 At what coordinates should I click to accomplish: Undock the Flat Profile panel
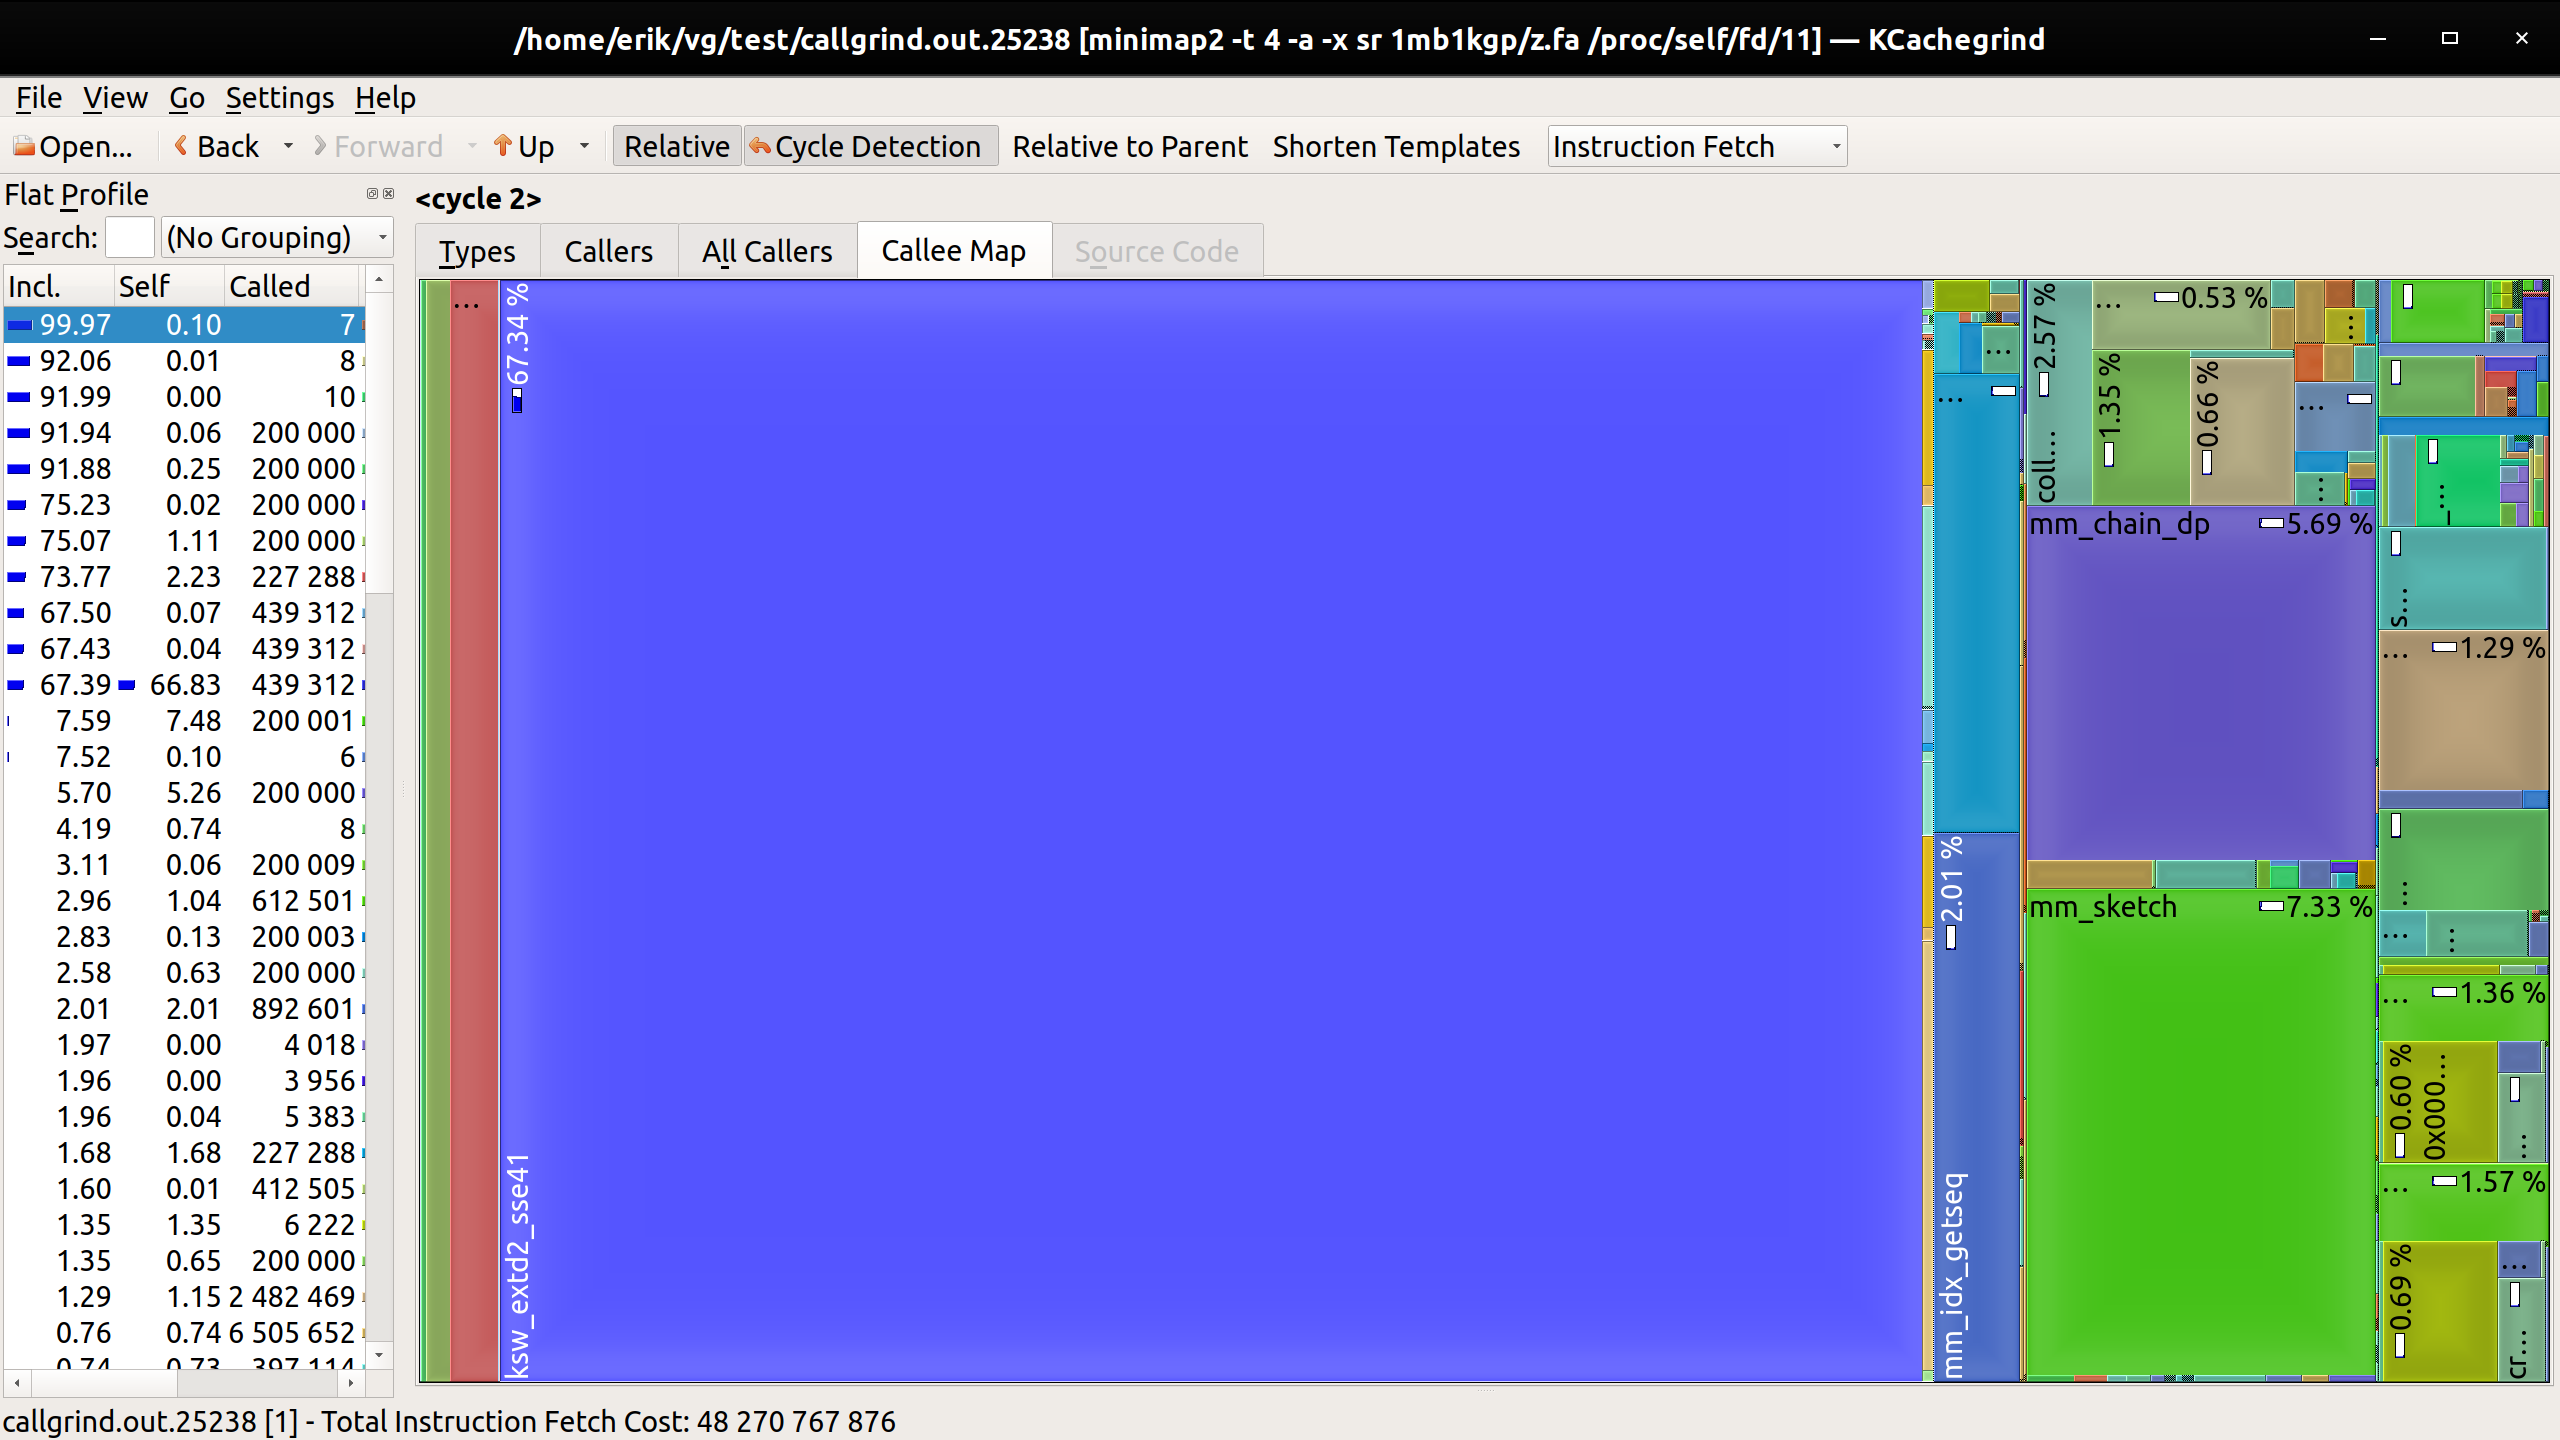click(371, 194)
